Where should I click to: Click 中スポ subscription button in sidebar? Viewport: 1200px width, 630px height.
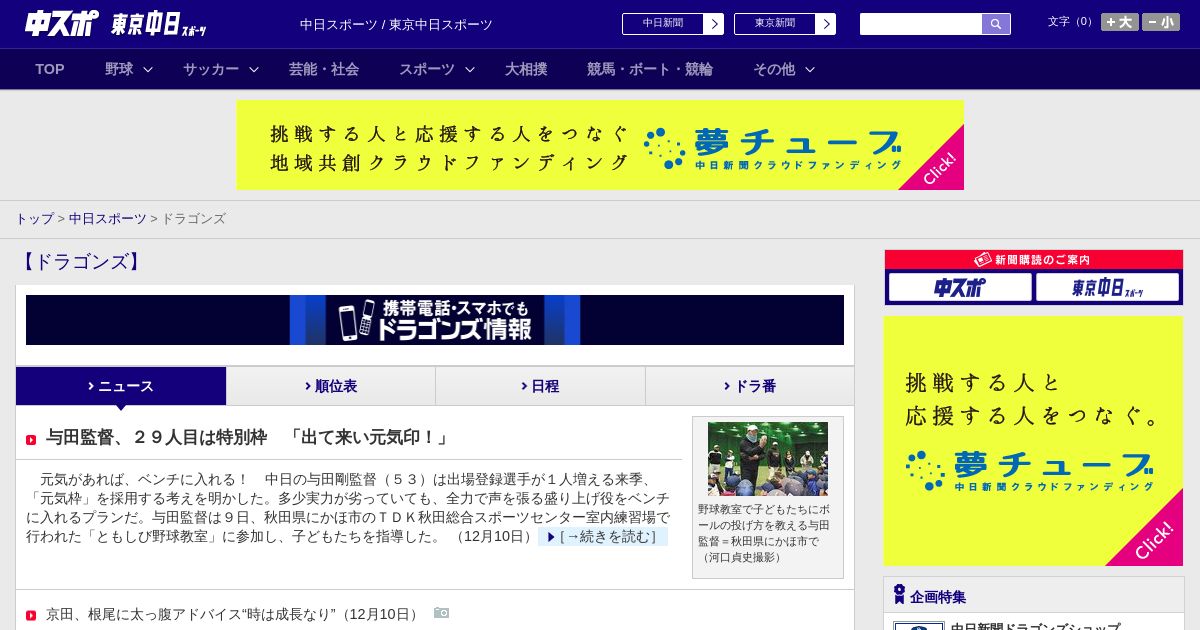(x=960, y=287)
